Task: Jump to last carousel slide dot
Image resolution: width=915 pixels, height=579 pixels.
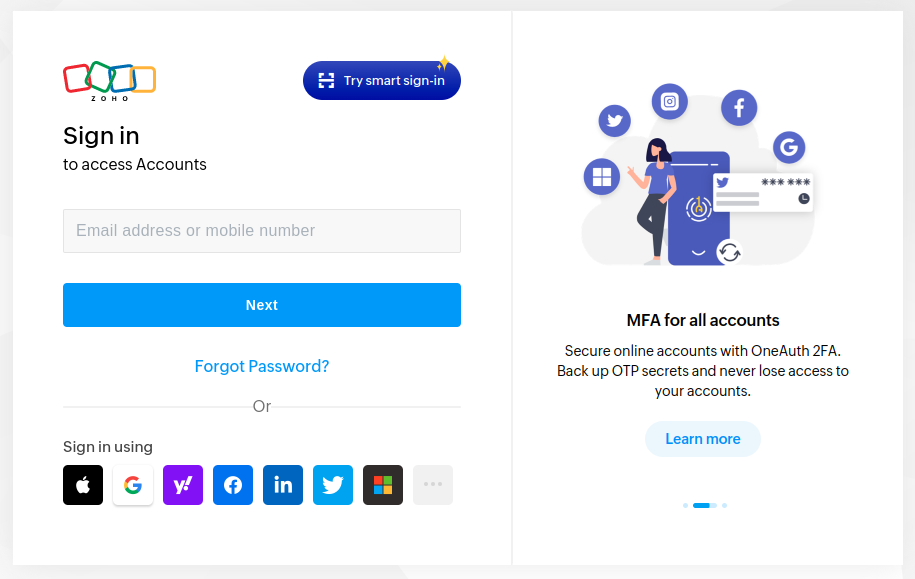Action: point(724,505)
